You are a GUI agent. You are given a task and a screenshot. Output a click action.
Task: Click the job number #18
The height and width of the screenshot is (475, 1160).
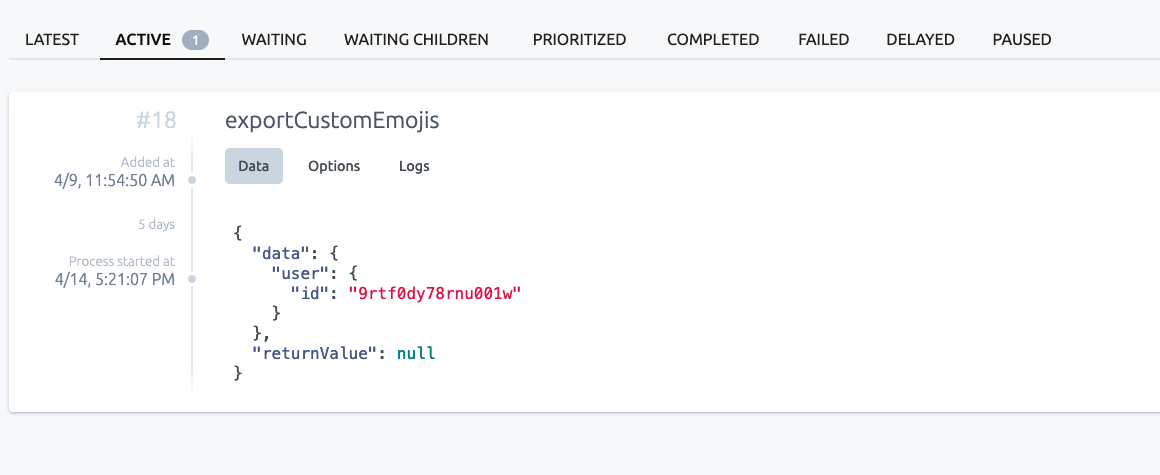[156, 121]
